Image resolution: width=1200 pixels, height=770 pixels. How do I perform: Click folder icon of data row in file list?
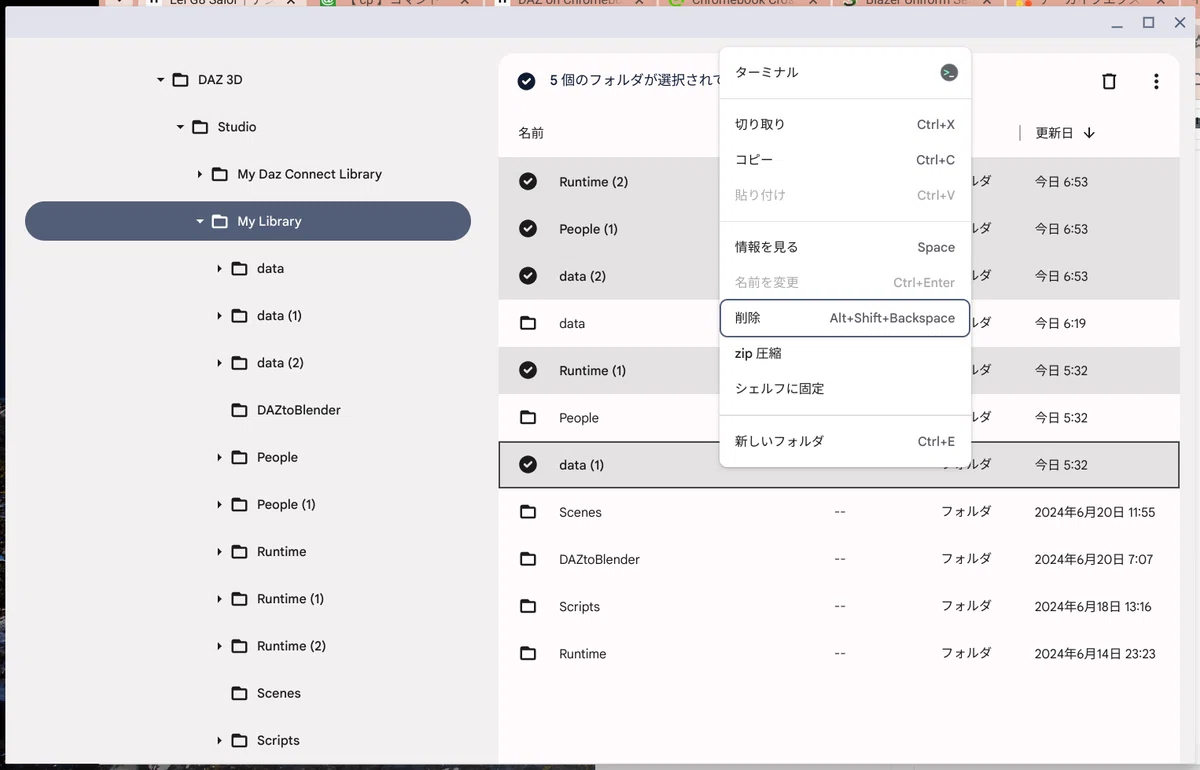tap(528, 323)
